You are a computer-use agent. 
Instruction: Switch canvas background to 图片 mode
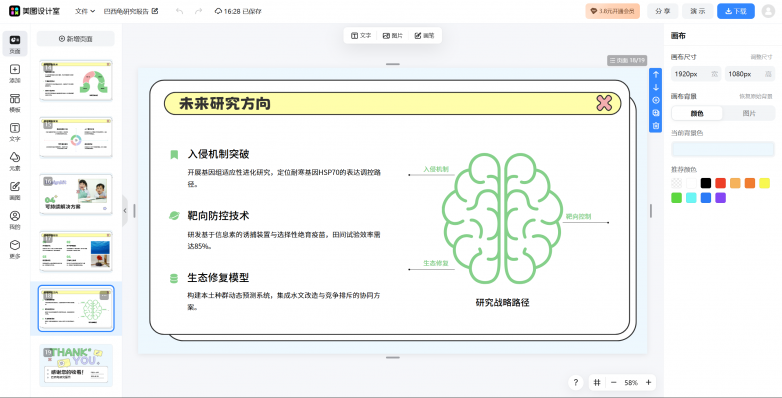click(749, 113)
